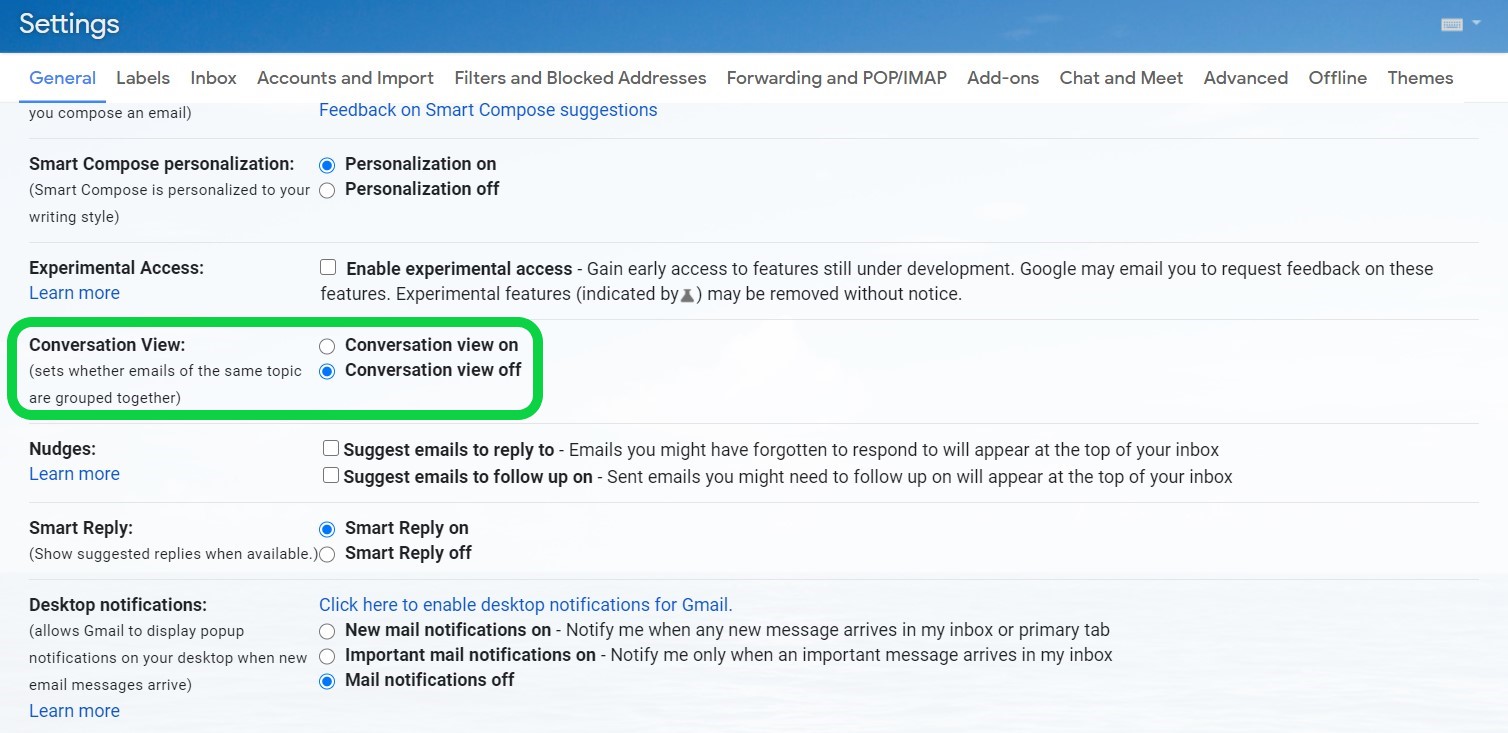Check 'Suggest emails to reply to'

[x=331, y=449]
